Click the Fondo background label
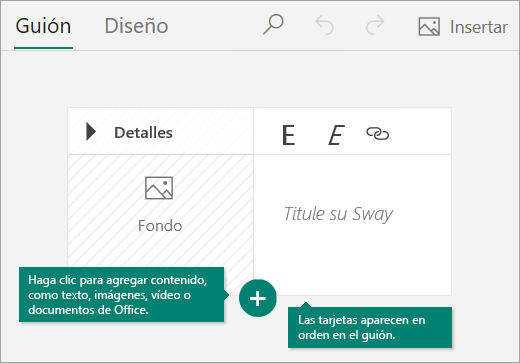 point(160,226)
